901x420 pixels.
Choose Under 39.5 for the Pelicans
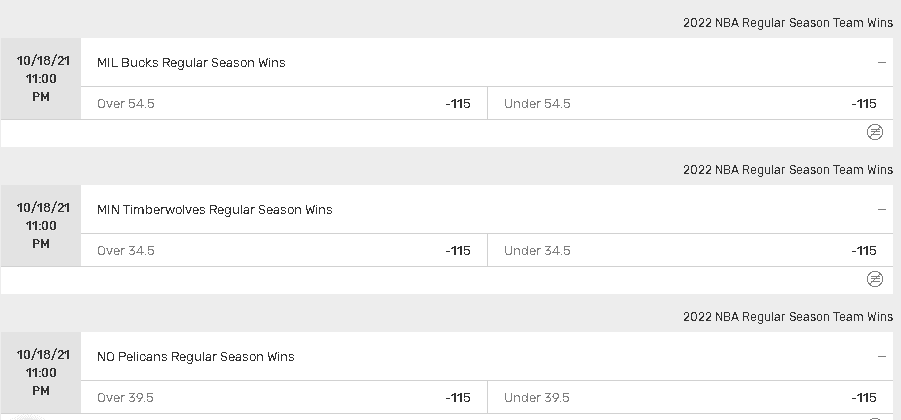pyautogui.click(x=691, y=398)
